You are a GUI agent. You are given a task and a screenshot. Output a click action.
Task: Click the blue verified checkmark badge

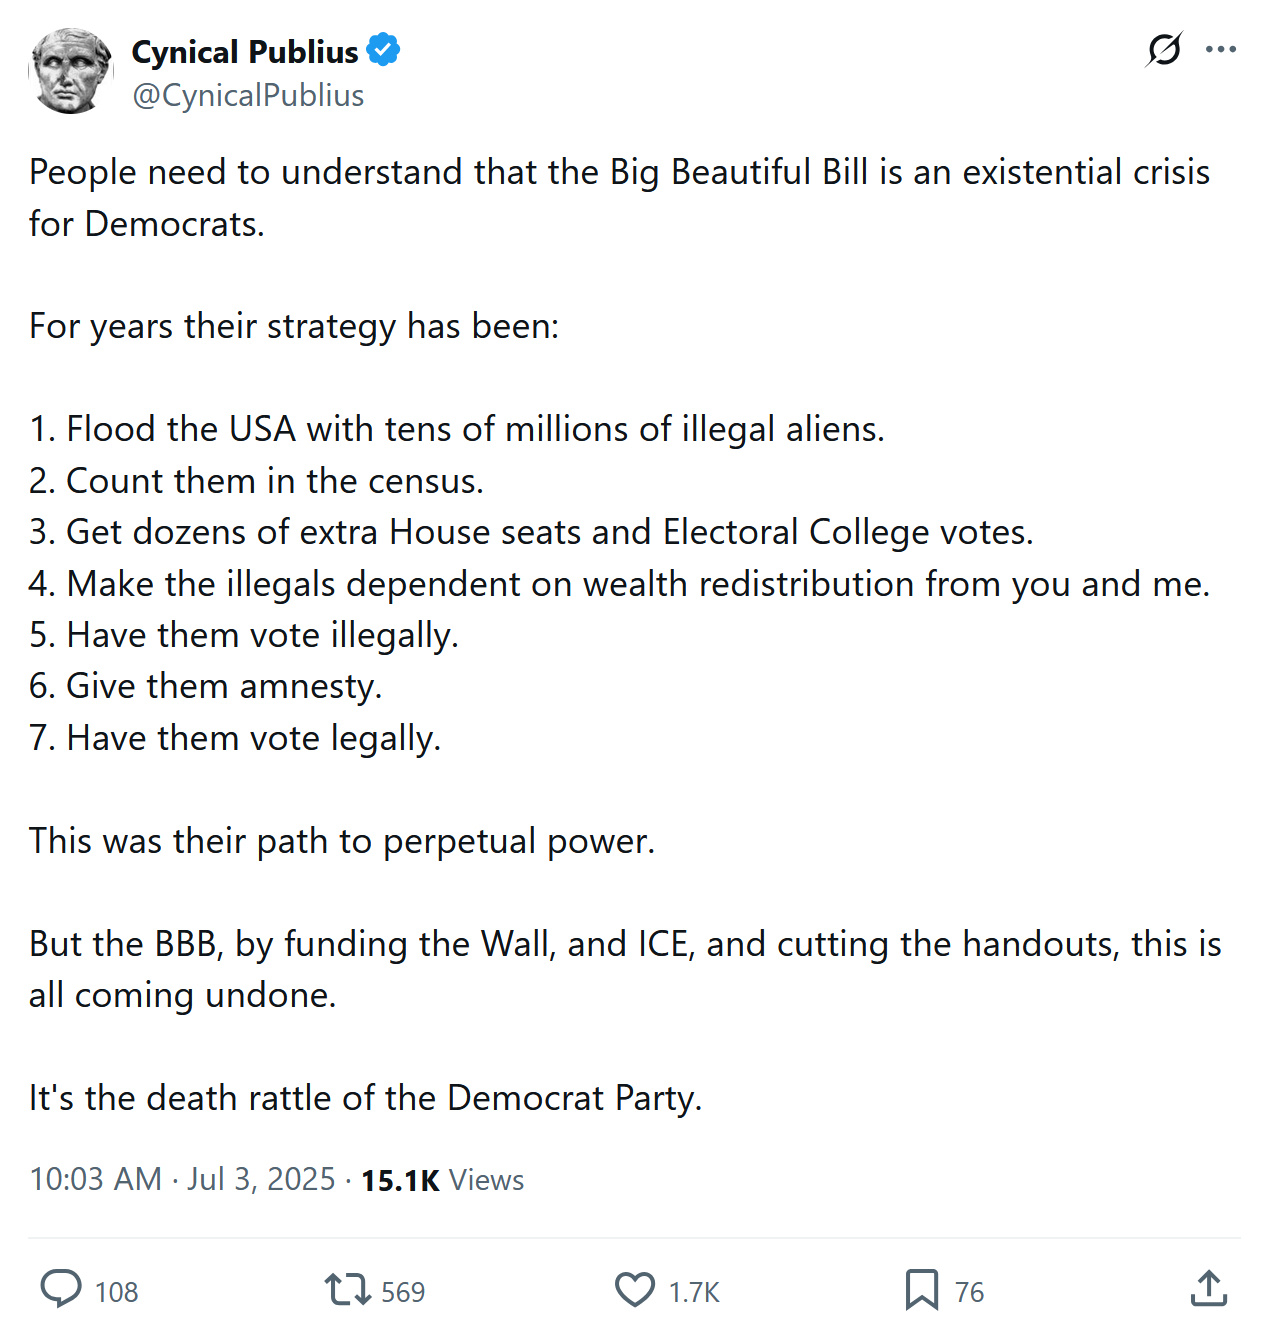click(x=383, y=50)
